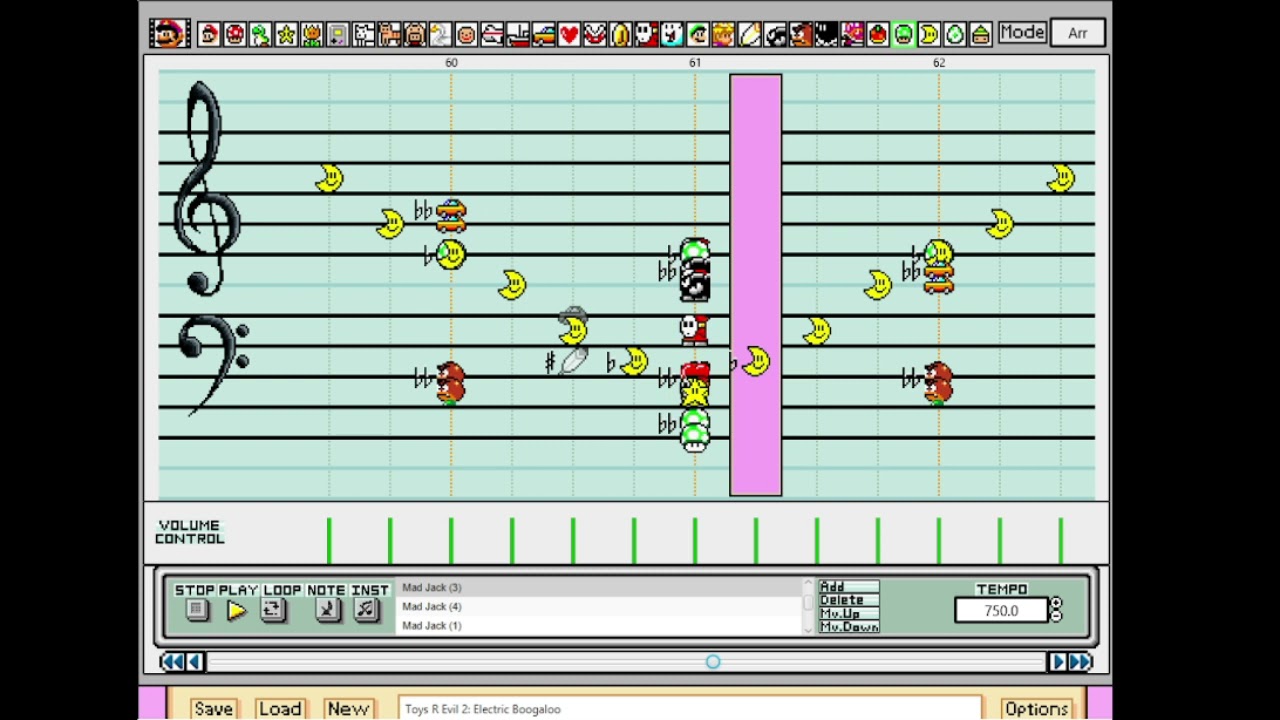The height and width of the screenshot is (720, 1280).
Task: Select the Boo ghost instrument icon
Action: 672,34
